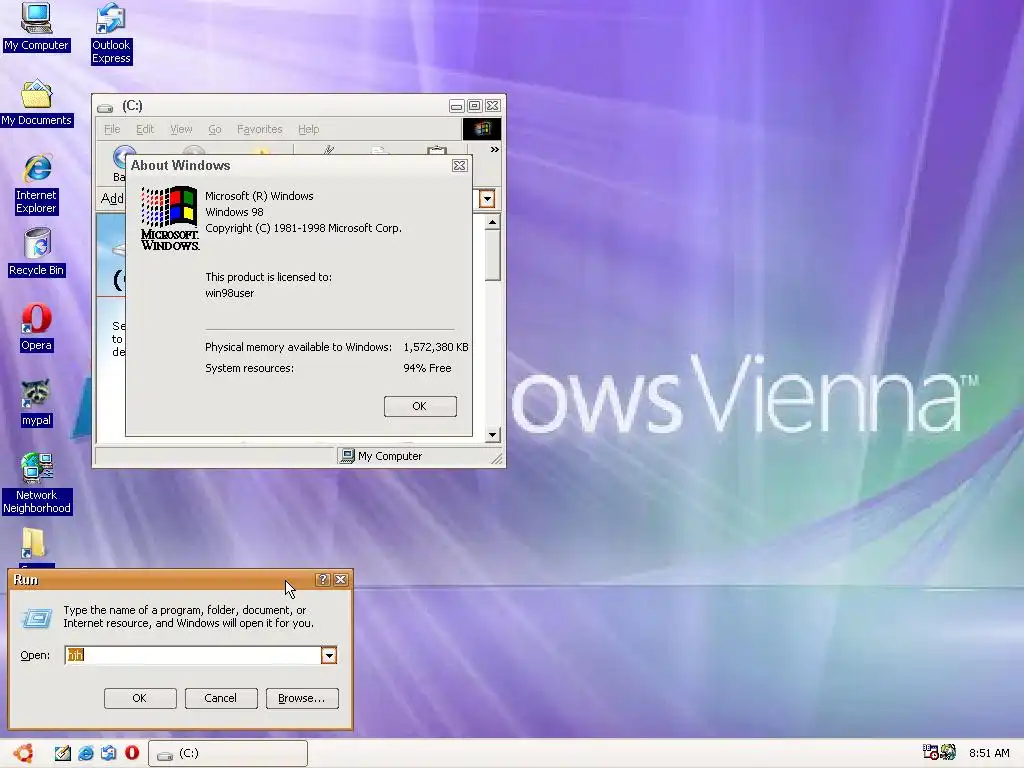Open the Address bar dropdown in (C:) window
This screenshot has height=768, width=1024.
coord(487,199)
